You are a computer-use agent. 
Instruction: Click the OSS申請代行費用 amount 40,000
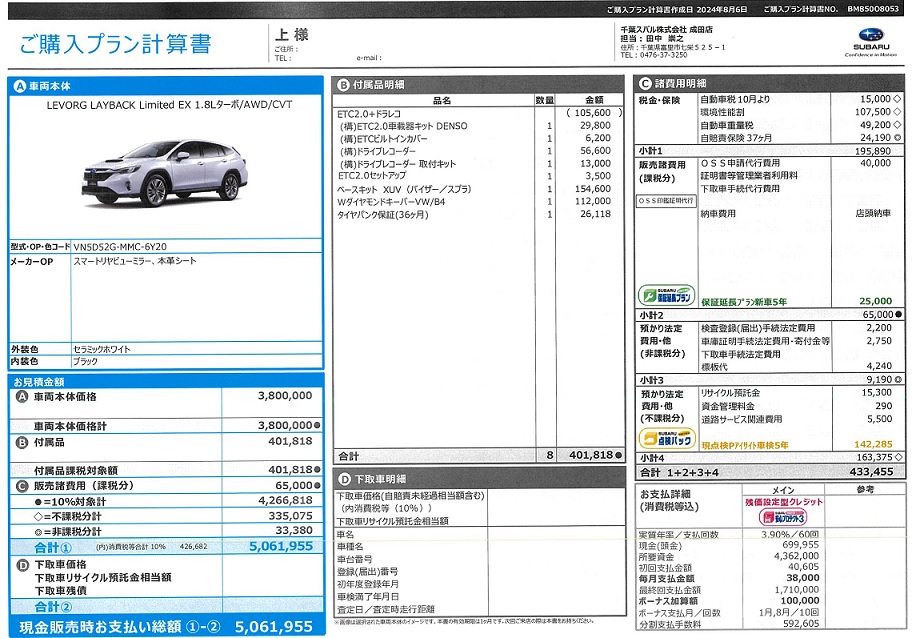[875, 163]
